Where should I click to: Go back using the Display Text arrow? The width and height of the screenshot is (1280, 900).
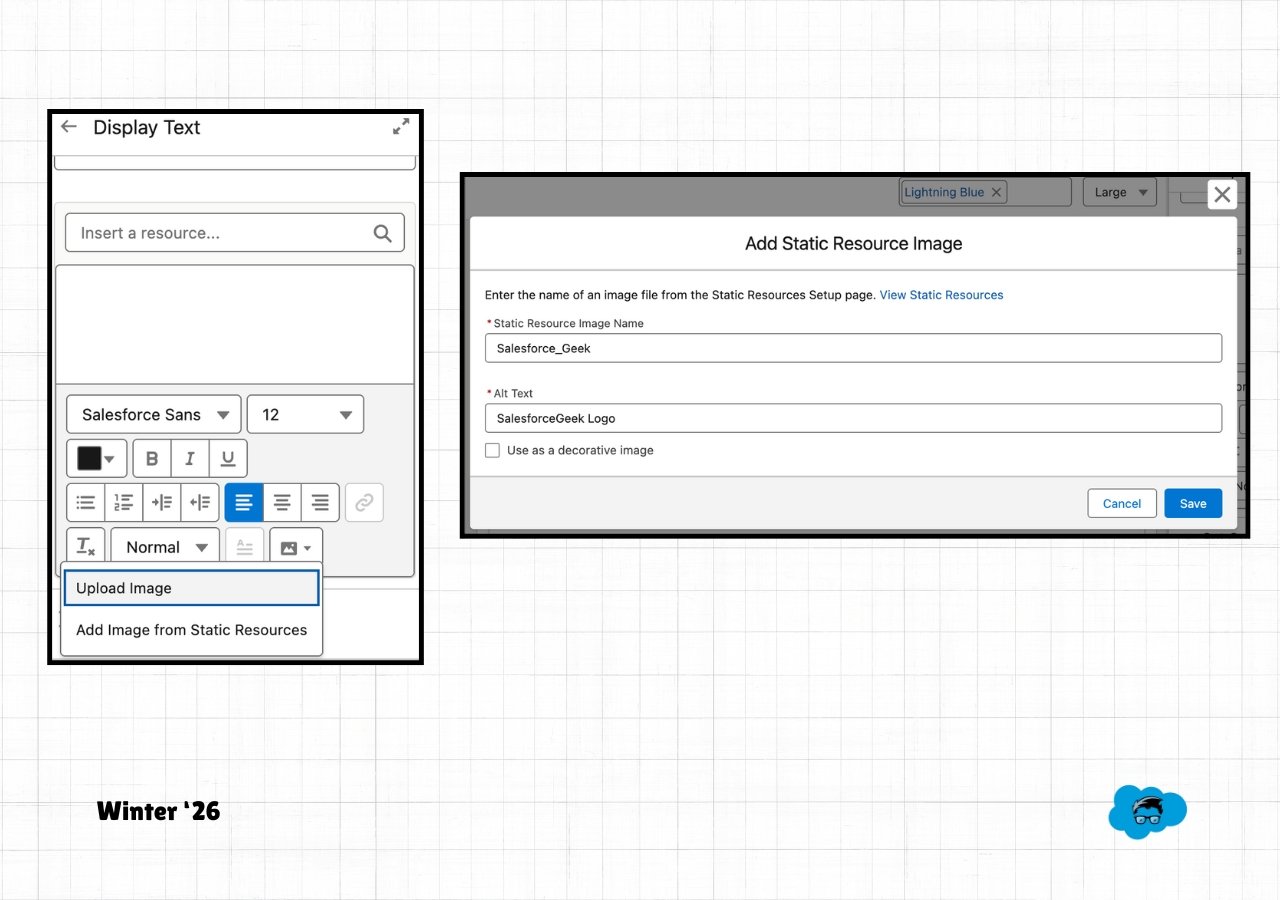[68, 127]
